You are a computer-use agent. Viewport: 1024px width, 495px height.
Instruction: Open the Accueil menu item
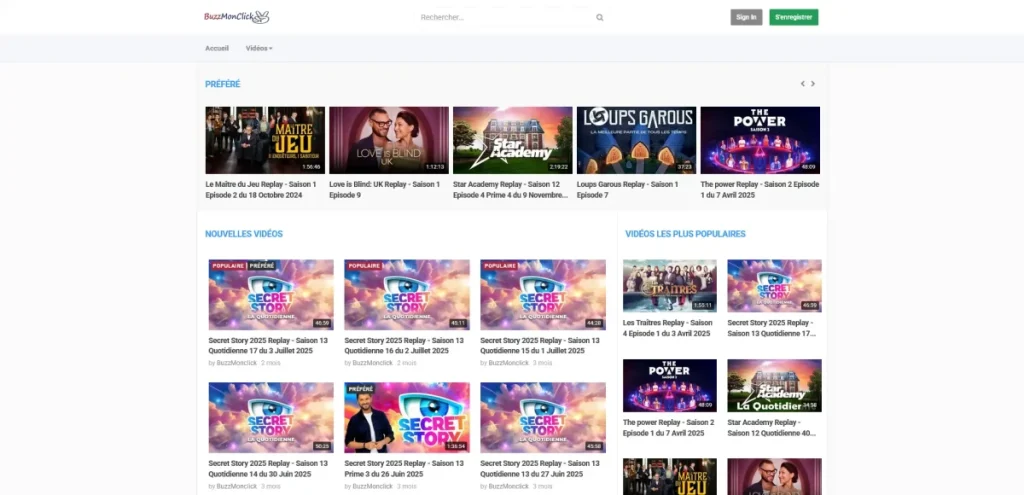coord(217,48)
